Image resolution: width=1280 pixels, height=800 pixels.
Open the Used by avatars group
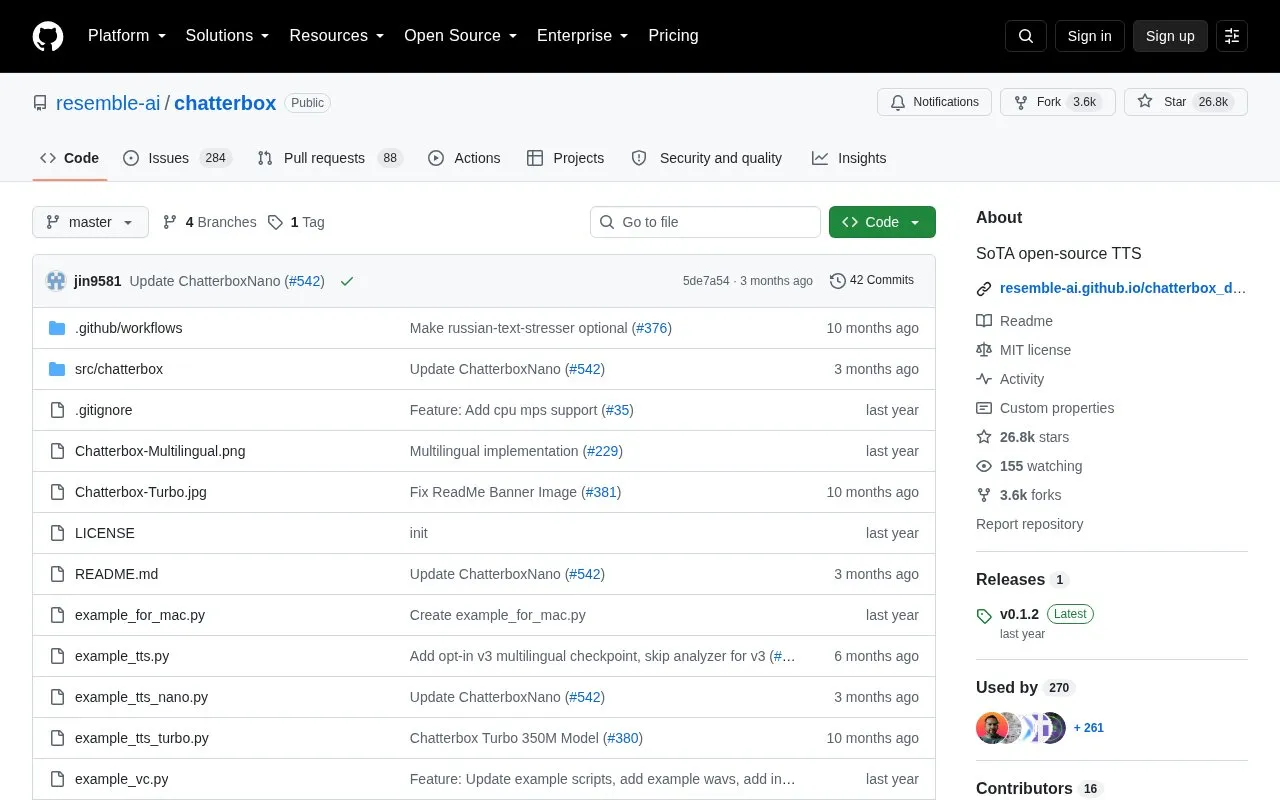pos(1021,728)
